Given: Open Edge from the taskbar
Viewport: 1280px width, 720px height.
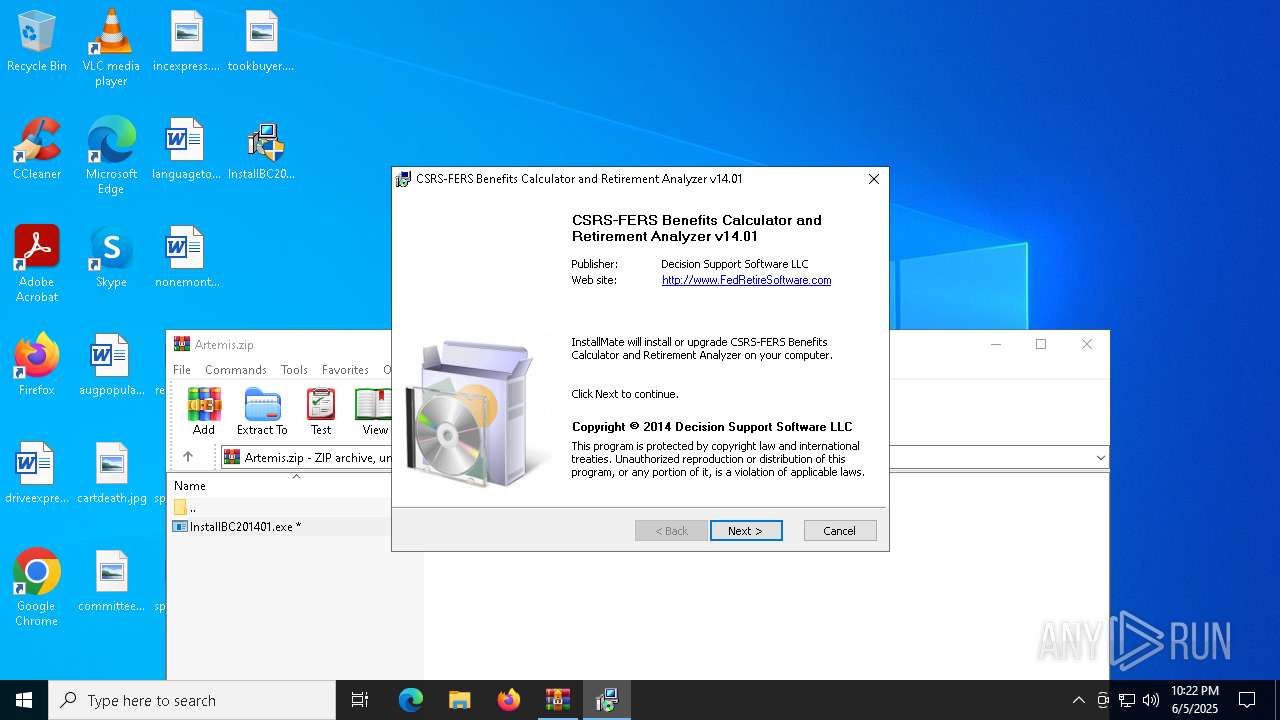Looking at the screenshot, I should click(x=411, y=700).
